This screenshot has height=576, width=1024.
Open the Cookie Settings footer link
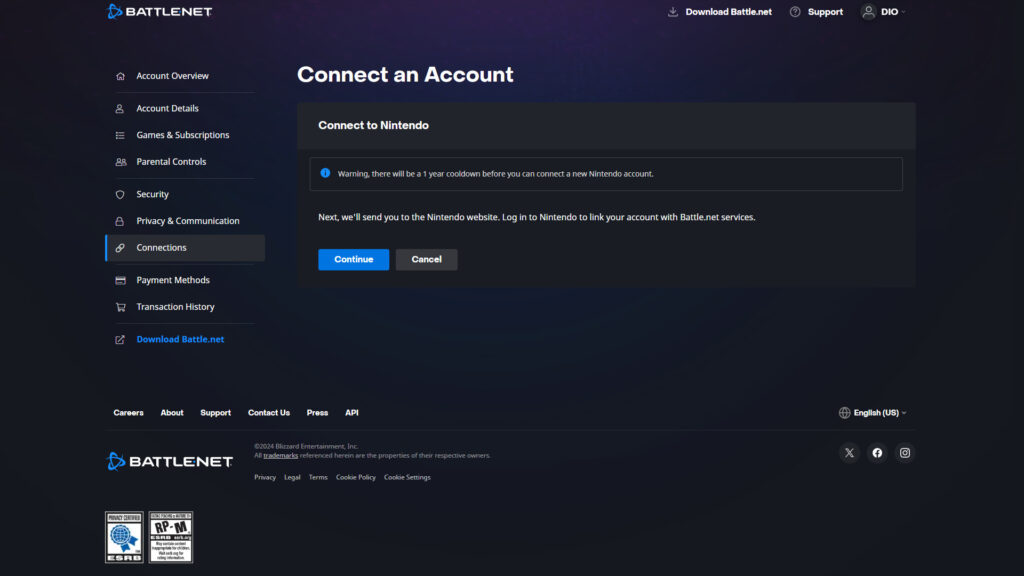point(407,478)
